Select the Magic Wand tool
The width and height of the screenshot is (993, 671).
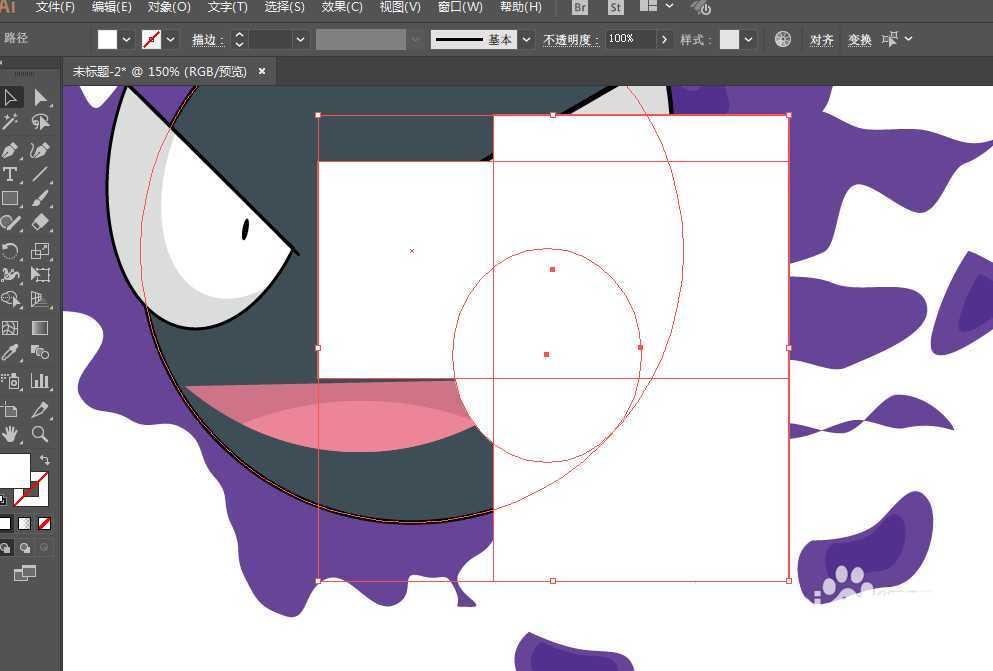(10, 122)
